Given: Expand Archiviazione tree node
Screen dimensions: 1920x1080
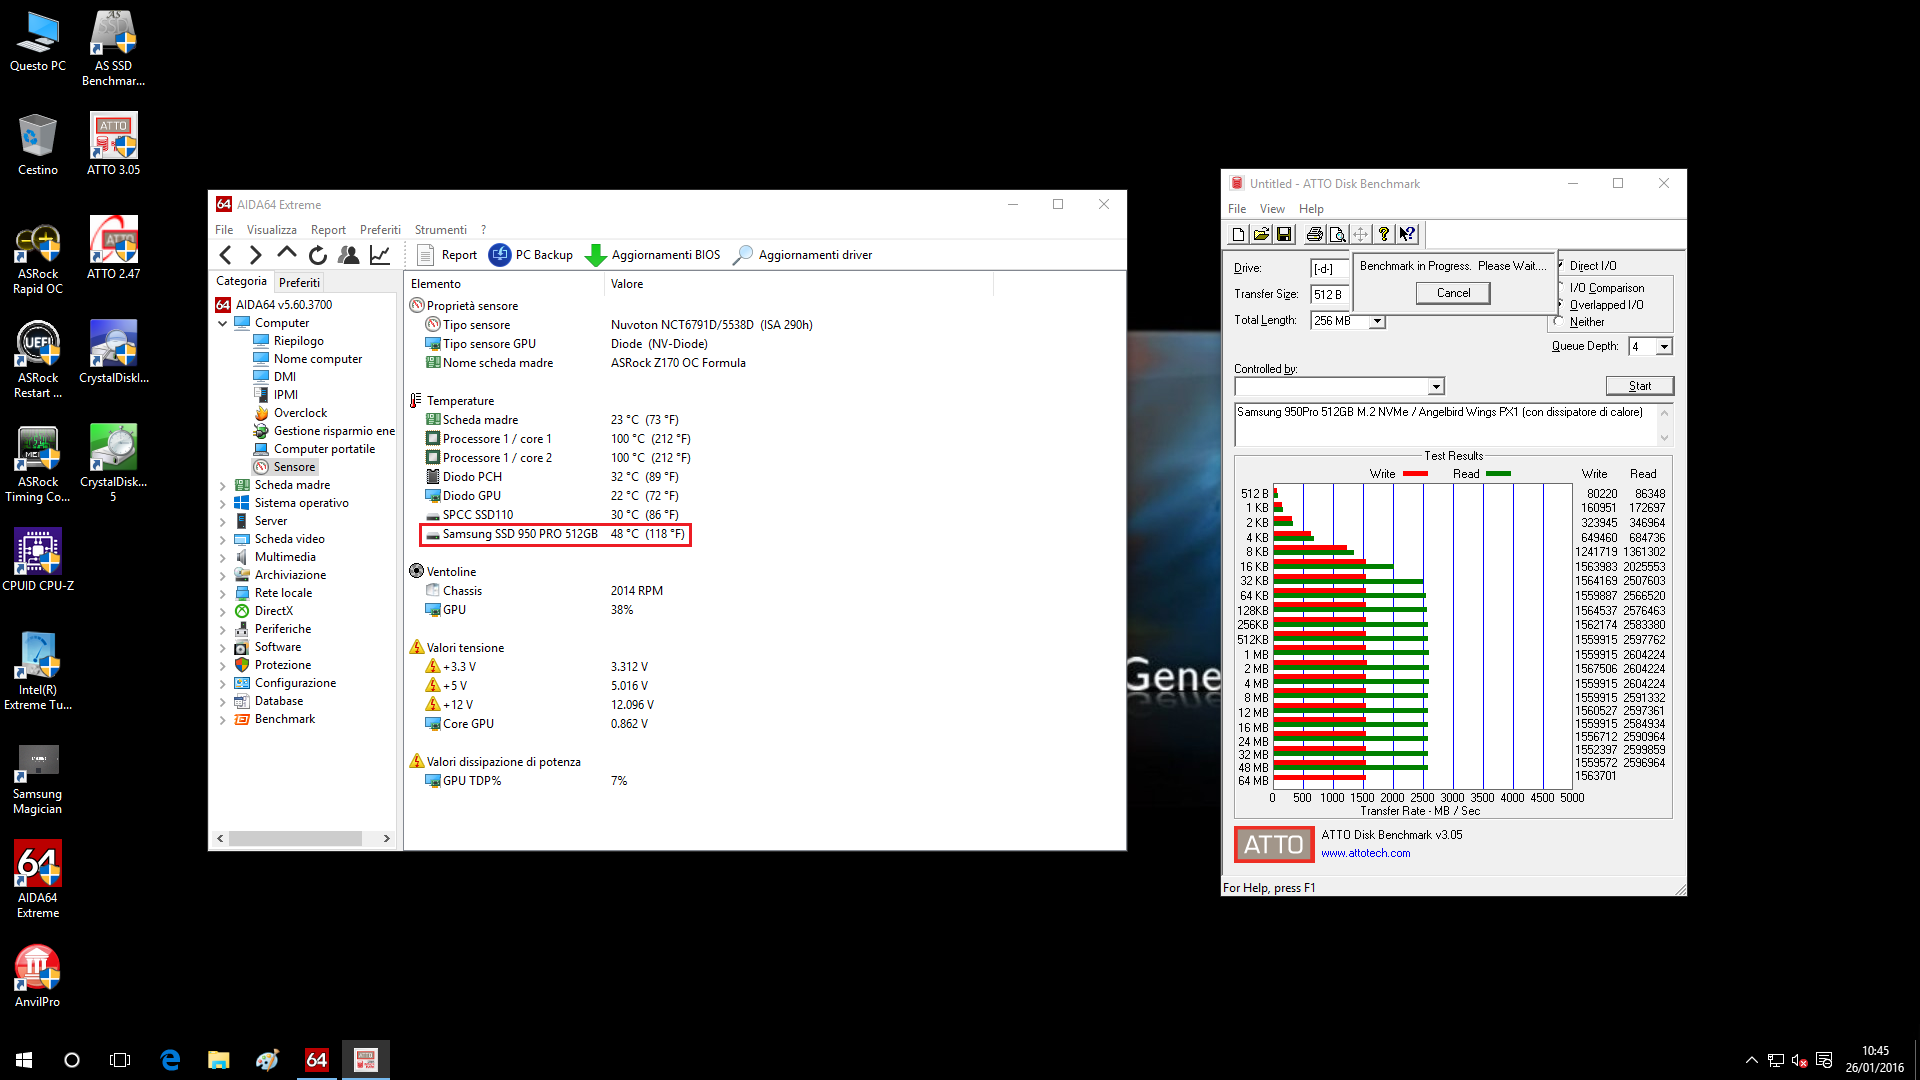Looking at the screenshot, I should pyautogui.click(x=222, y=575).
